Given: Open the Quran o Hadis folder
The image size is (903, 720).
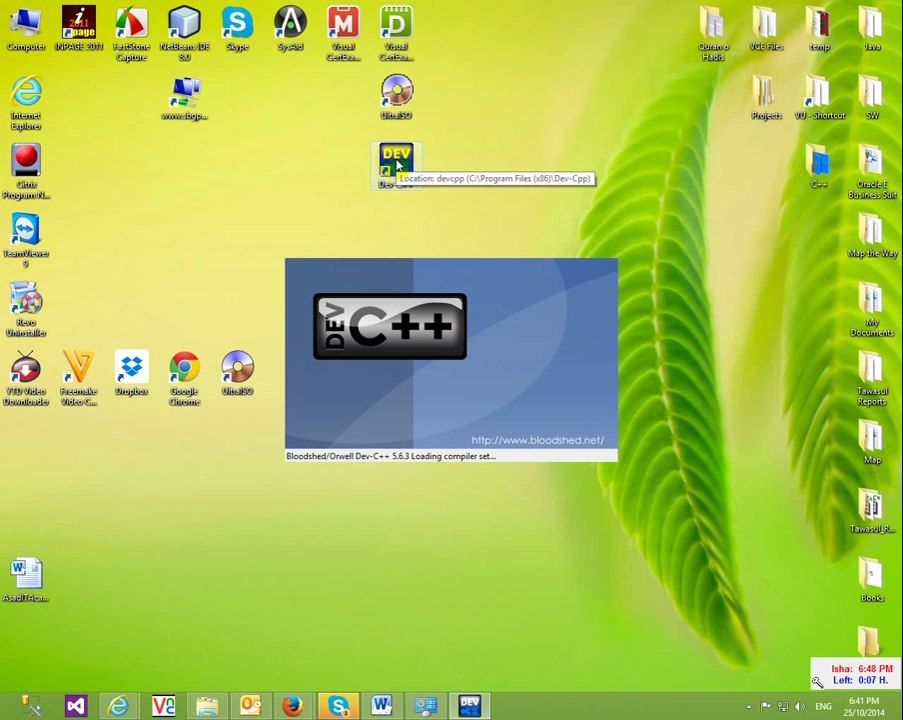Looking at the screenshot, I should [x=713, y=33].
